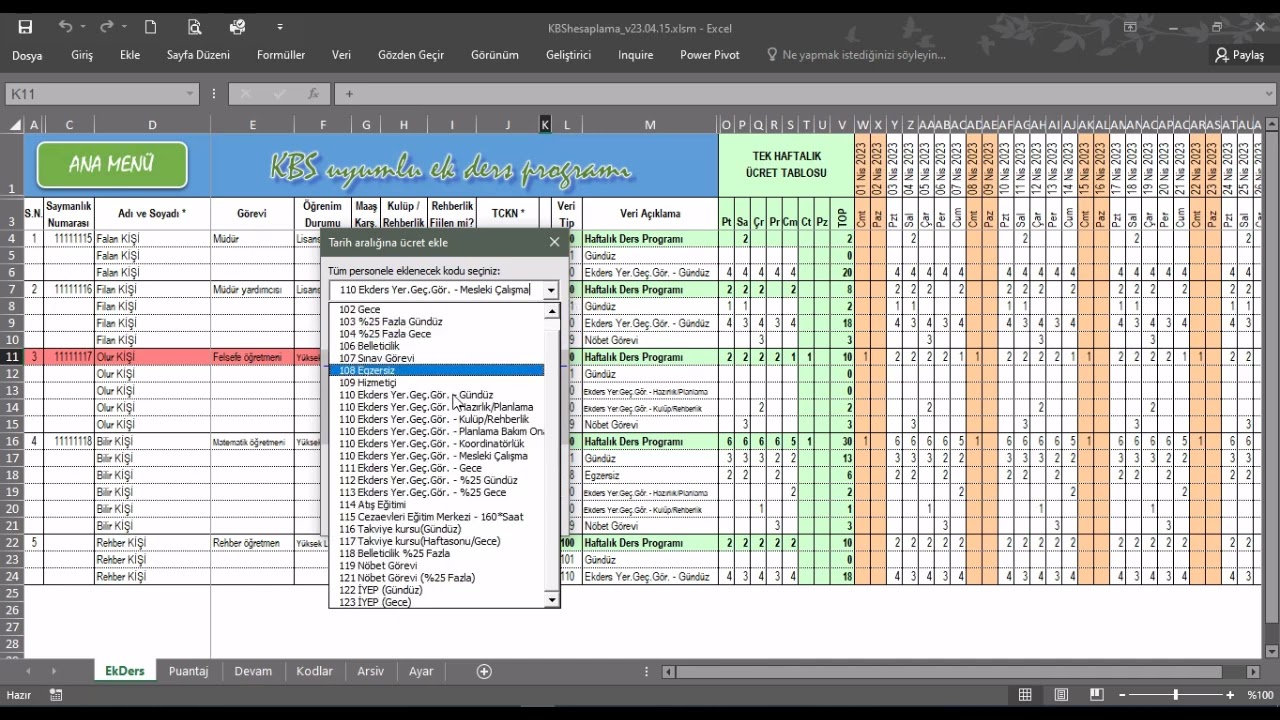Switch to the Arsiv sheet tab
This screenshot has height=720, width=1280.
370,671
